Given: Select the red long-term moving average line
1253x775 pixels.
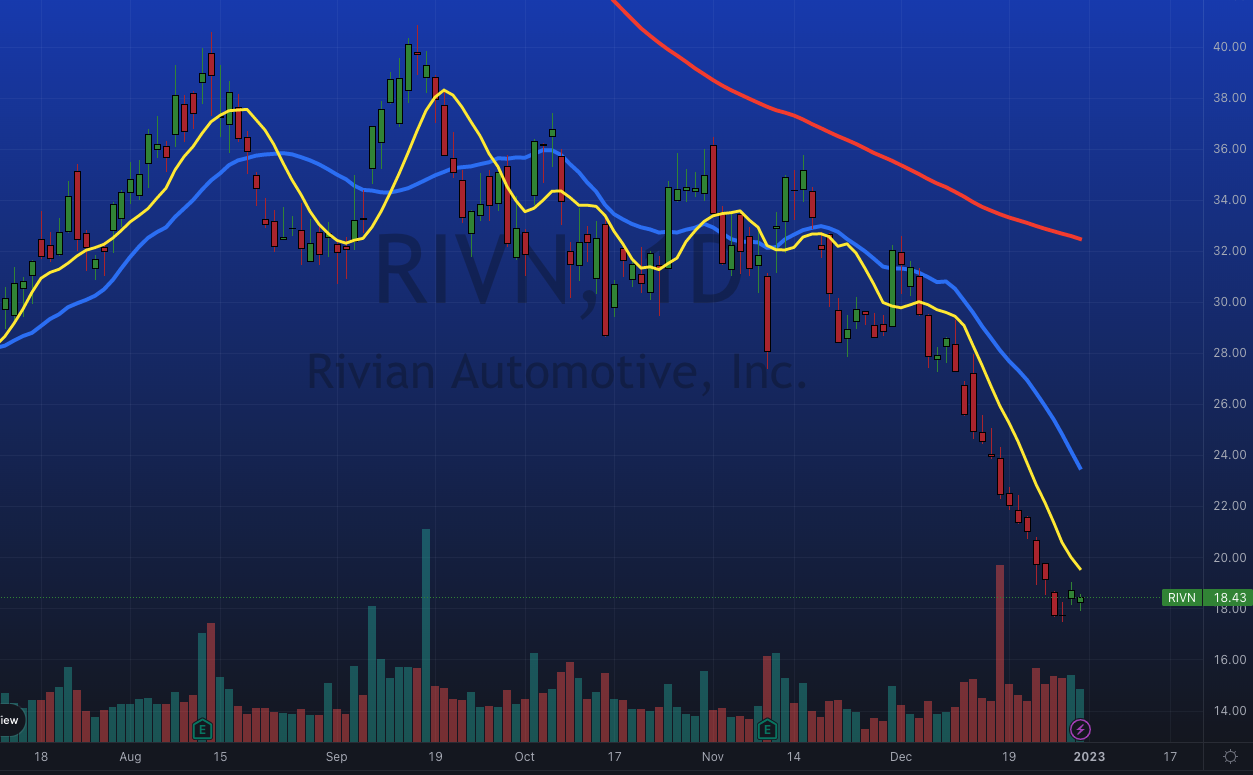Looking at the screenshot, I should tap(846, 139).
